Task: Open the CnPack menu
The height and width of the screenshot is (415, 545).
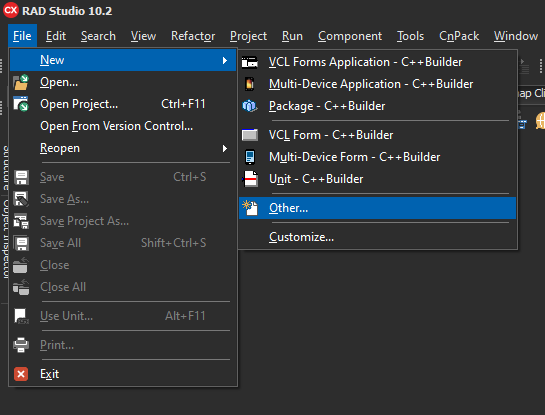Action: [x=459, y=36]
